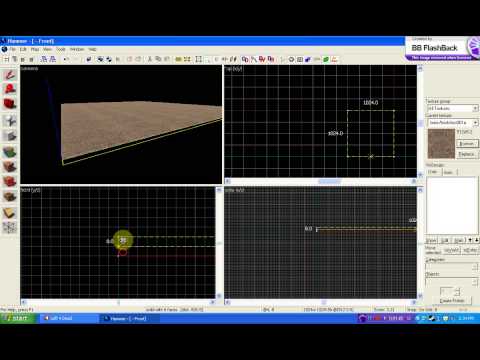This screenshot has width=480, height=360.
Task: Select the Vertex manipulation tool
Action: pyautogui.click(x=10, y=227)
